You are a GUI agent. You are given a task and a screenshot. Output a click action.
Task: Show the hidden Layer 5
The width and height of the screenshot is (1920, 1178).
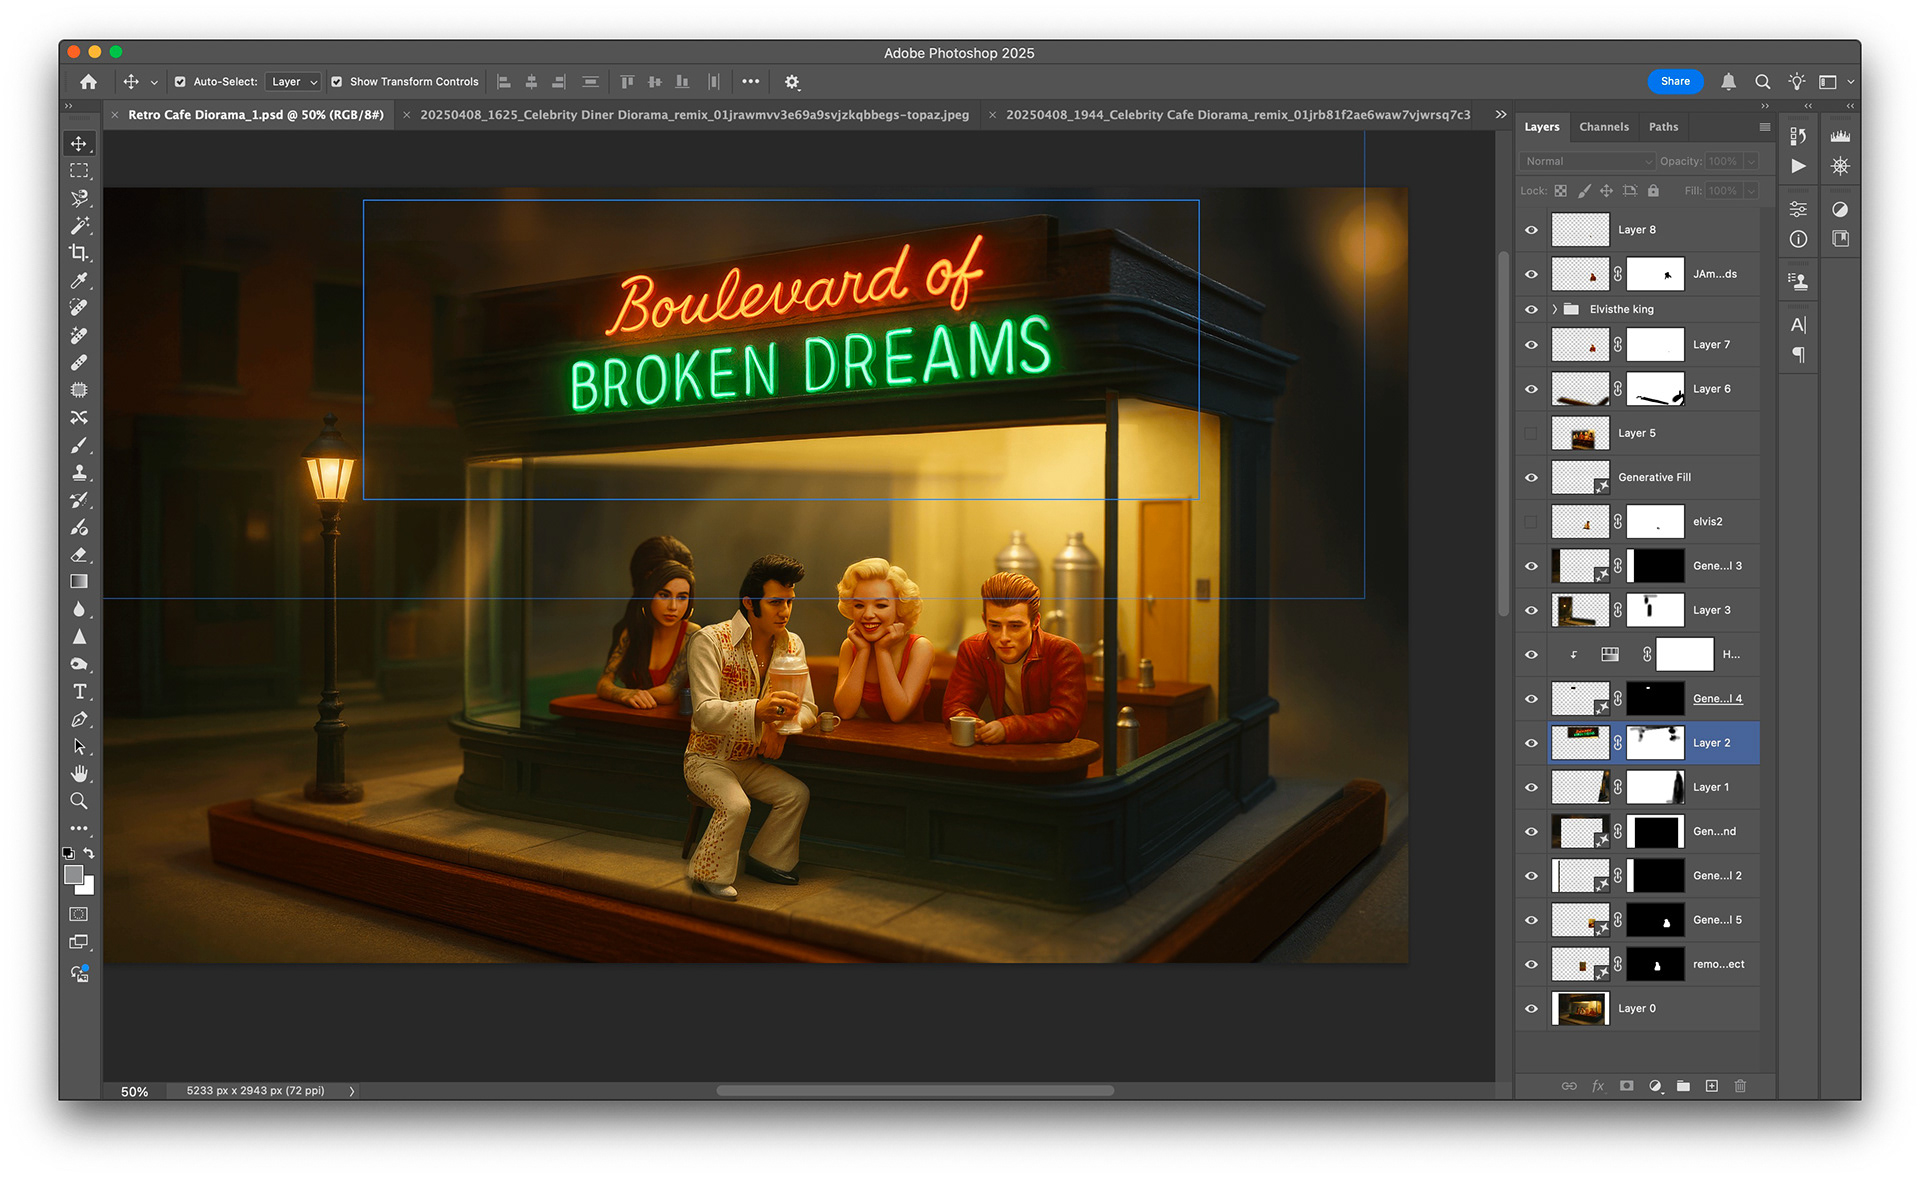[1531, 433]
